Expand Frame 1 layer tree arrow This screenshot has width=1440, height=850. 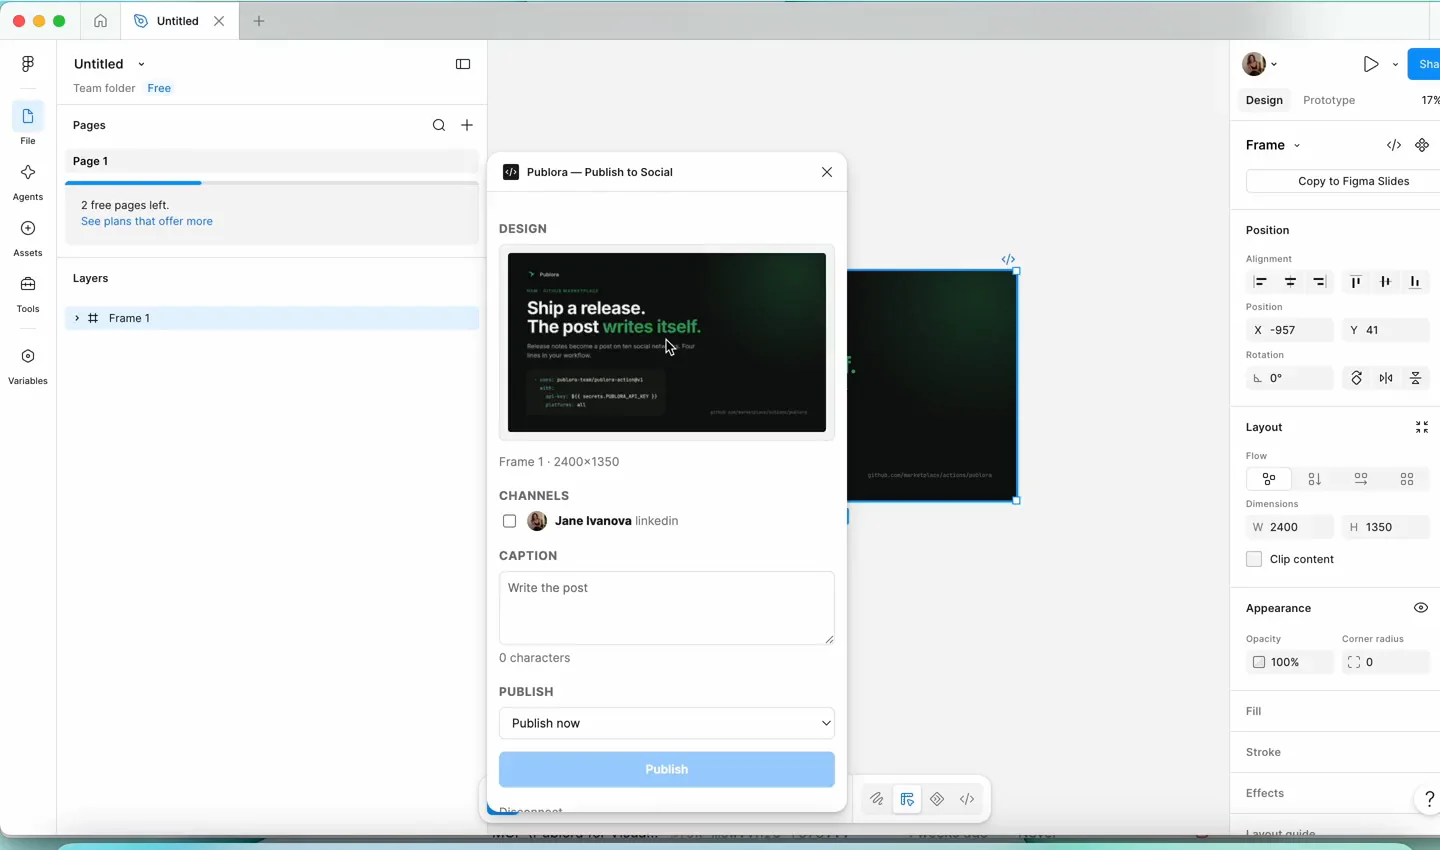77,318
